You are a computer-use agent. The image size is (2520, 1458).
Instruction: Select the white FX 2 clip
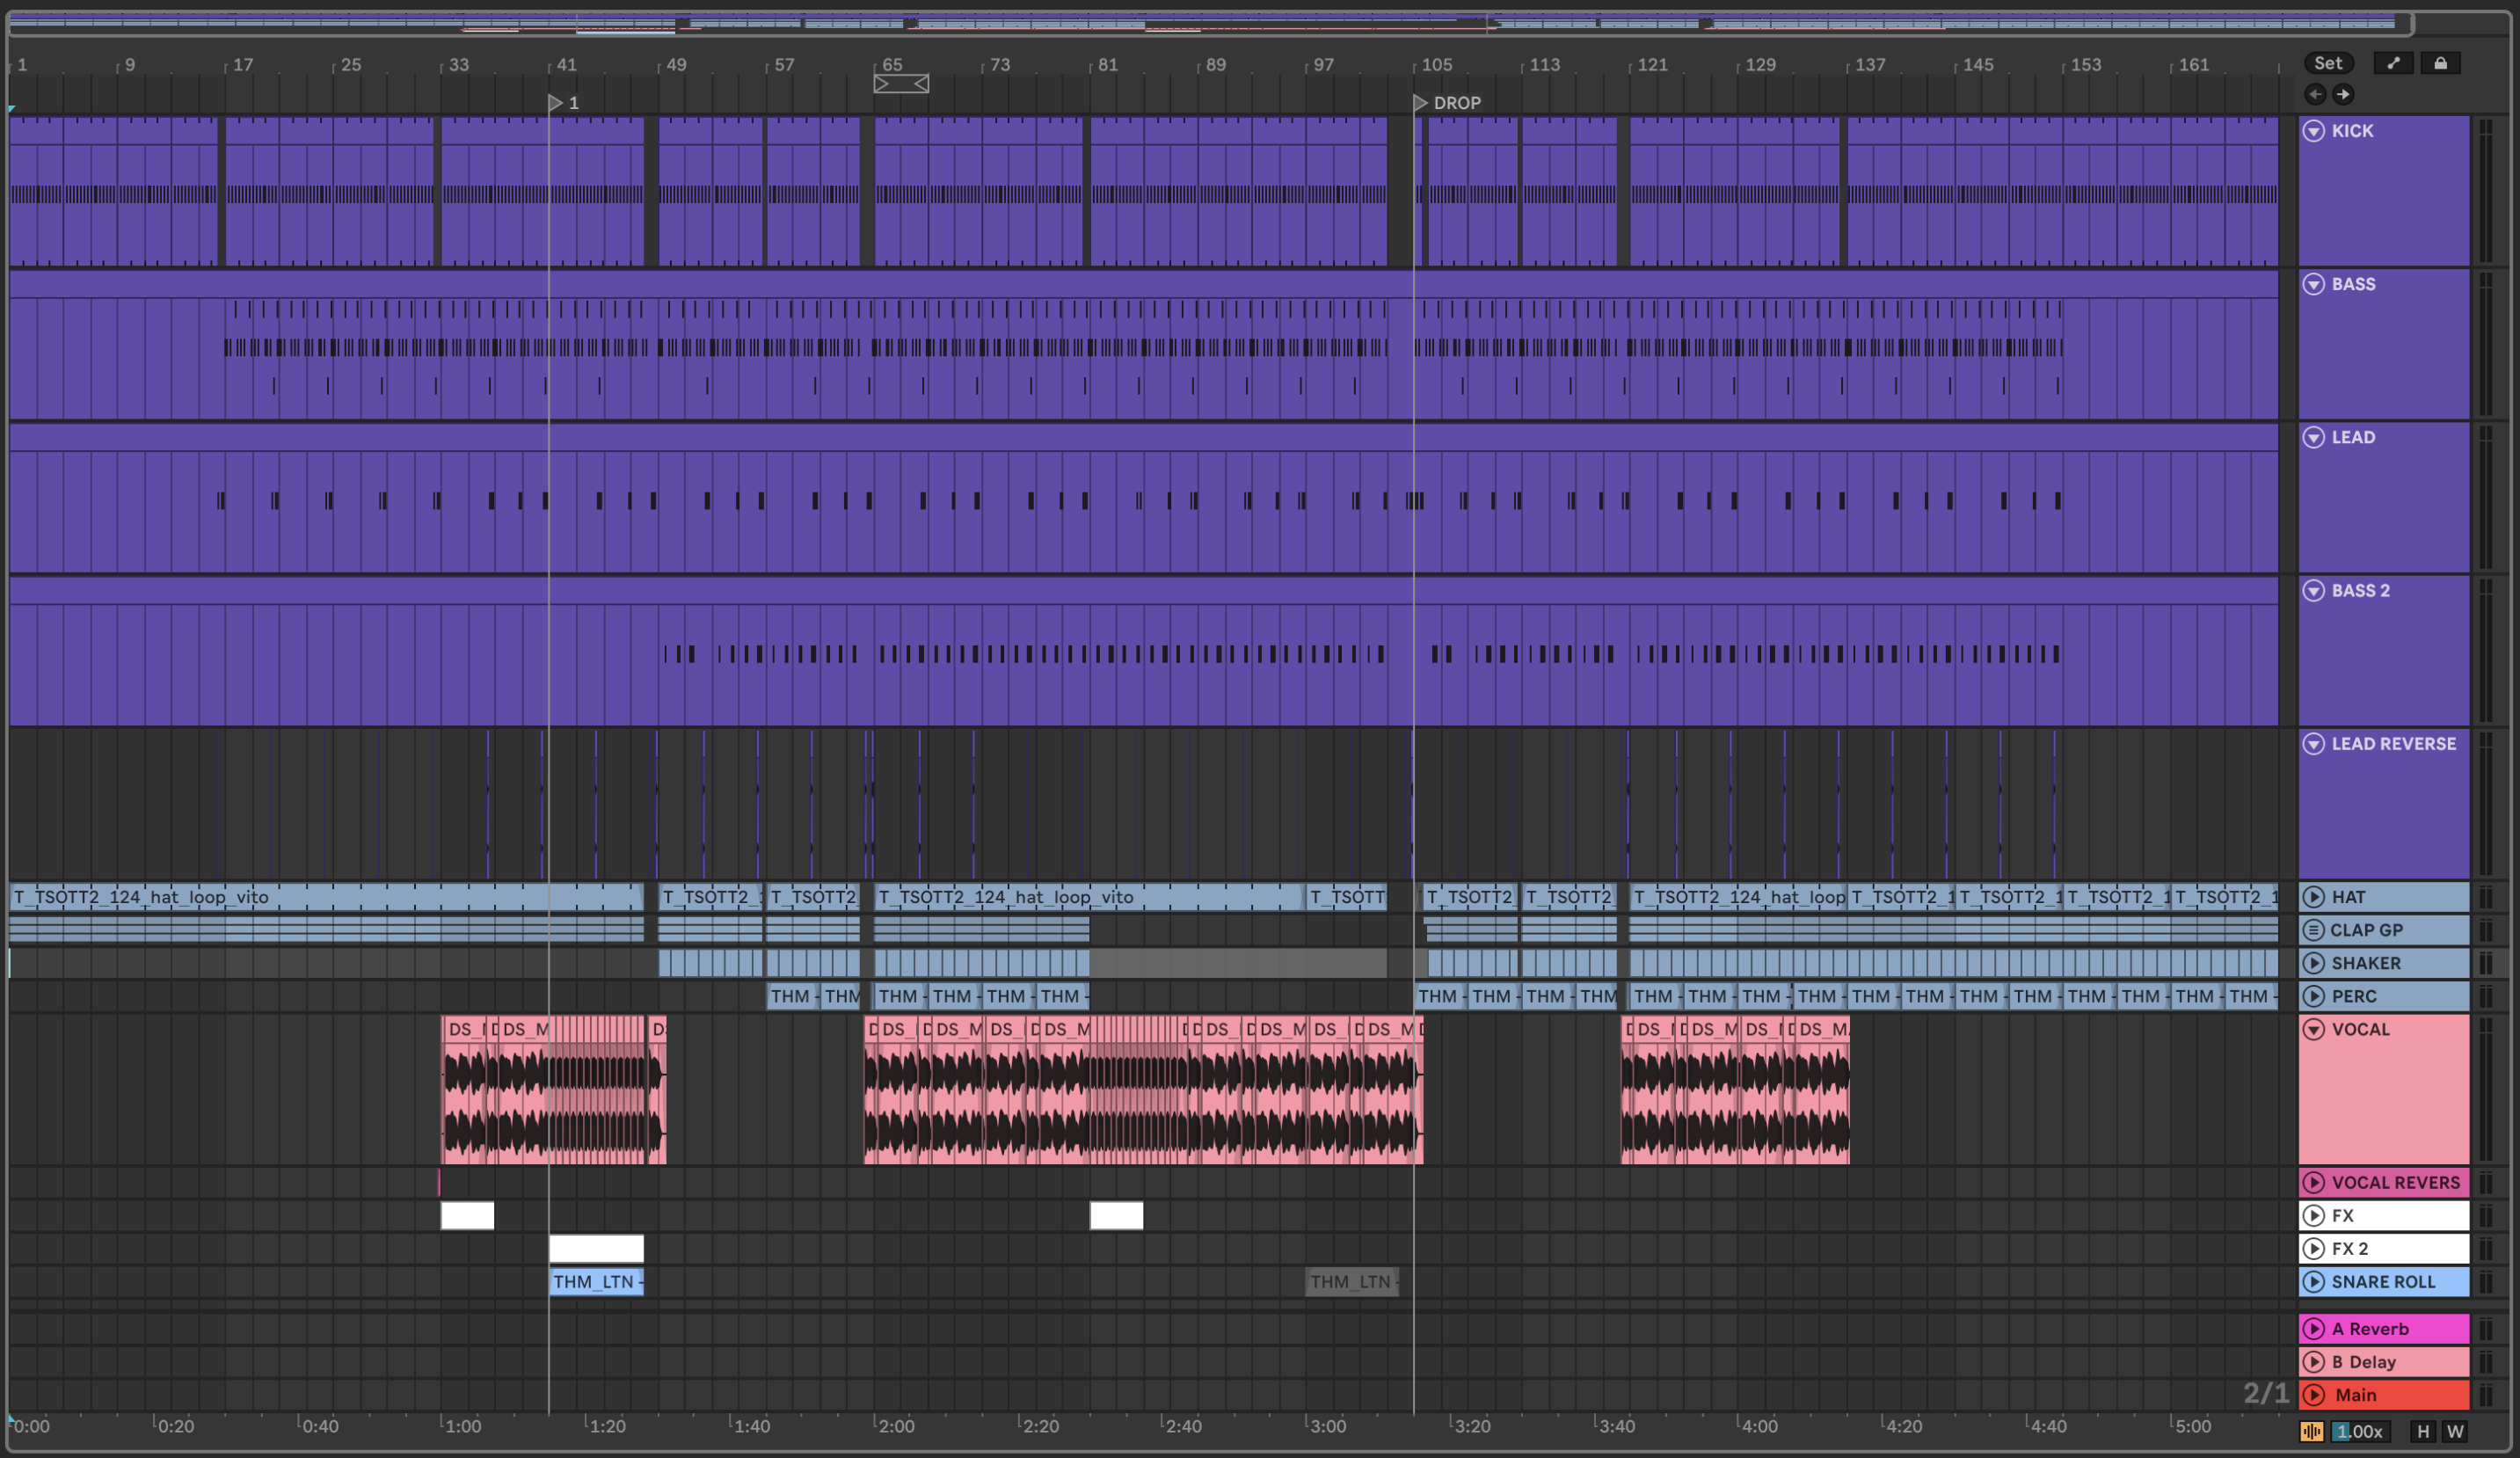[596, 1248]
